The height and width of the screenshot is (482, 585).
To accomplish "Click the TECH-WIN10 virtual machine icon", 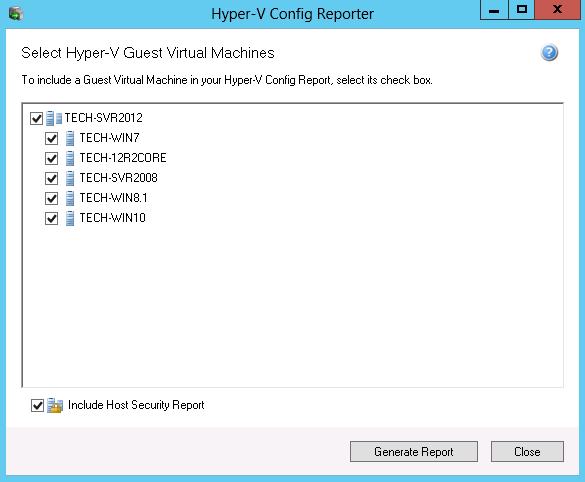I will (69, 218).
